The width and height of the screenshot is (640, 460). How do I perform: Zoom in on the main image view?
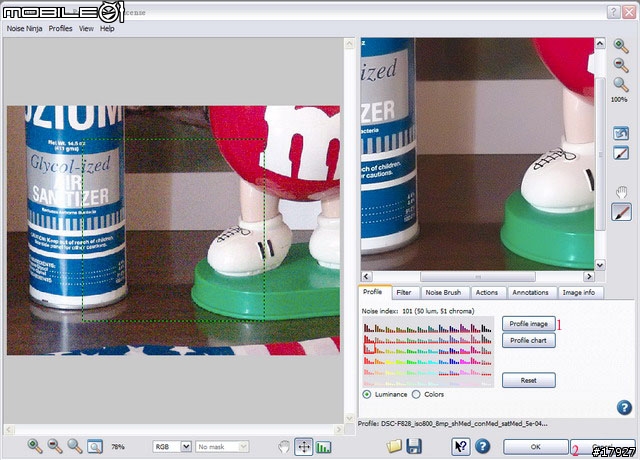(x=35, y=446)
